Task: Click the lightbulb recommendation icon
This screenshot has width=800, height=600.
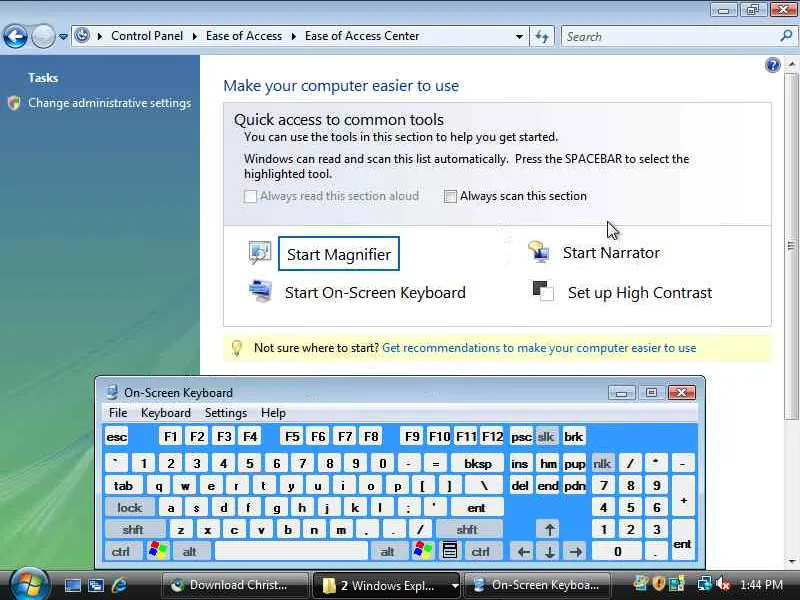Action: [x=237, y=347]
